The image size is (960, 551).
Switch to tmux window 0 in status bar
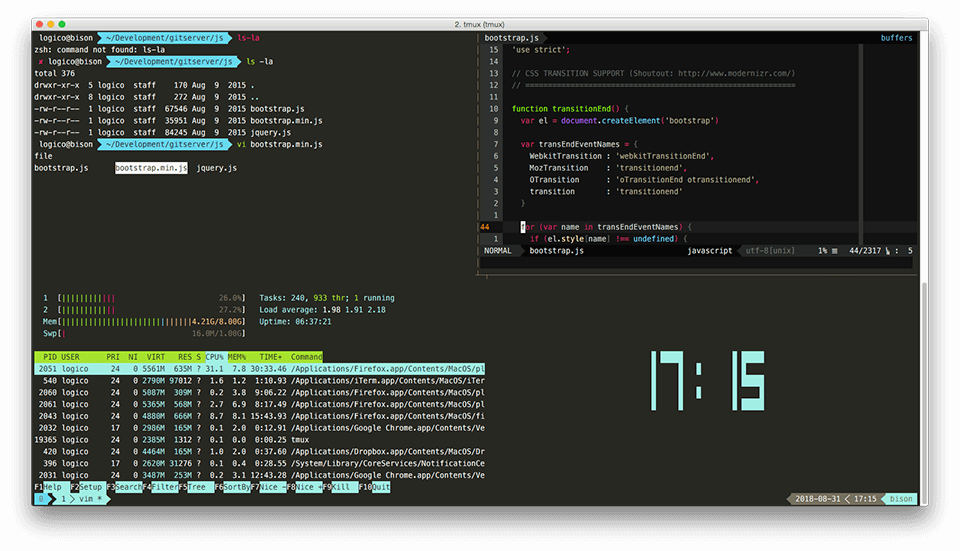click(41, 498)
